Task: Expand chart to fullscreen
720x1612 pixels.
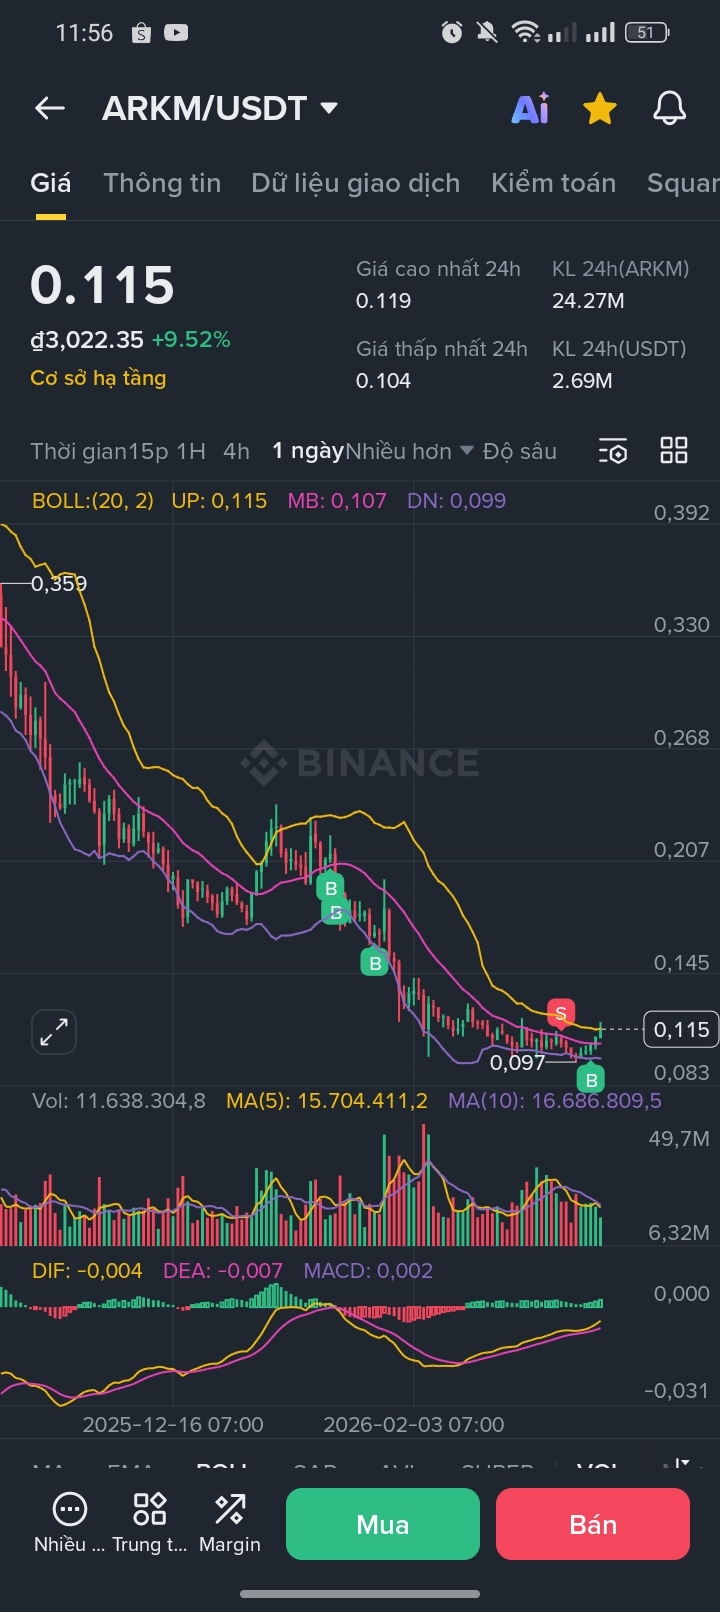Action: [x=54, y=1031]
